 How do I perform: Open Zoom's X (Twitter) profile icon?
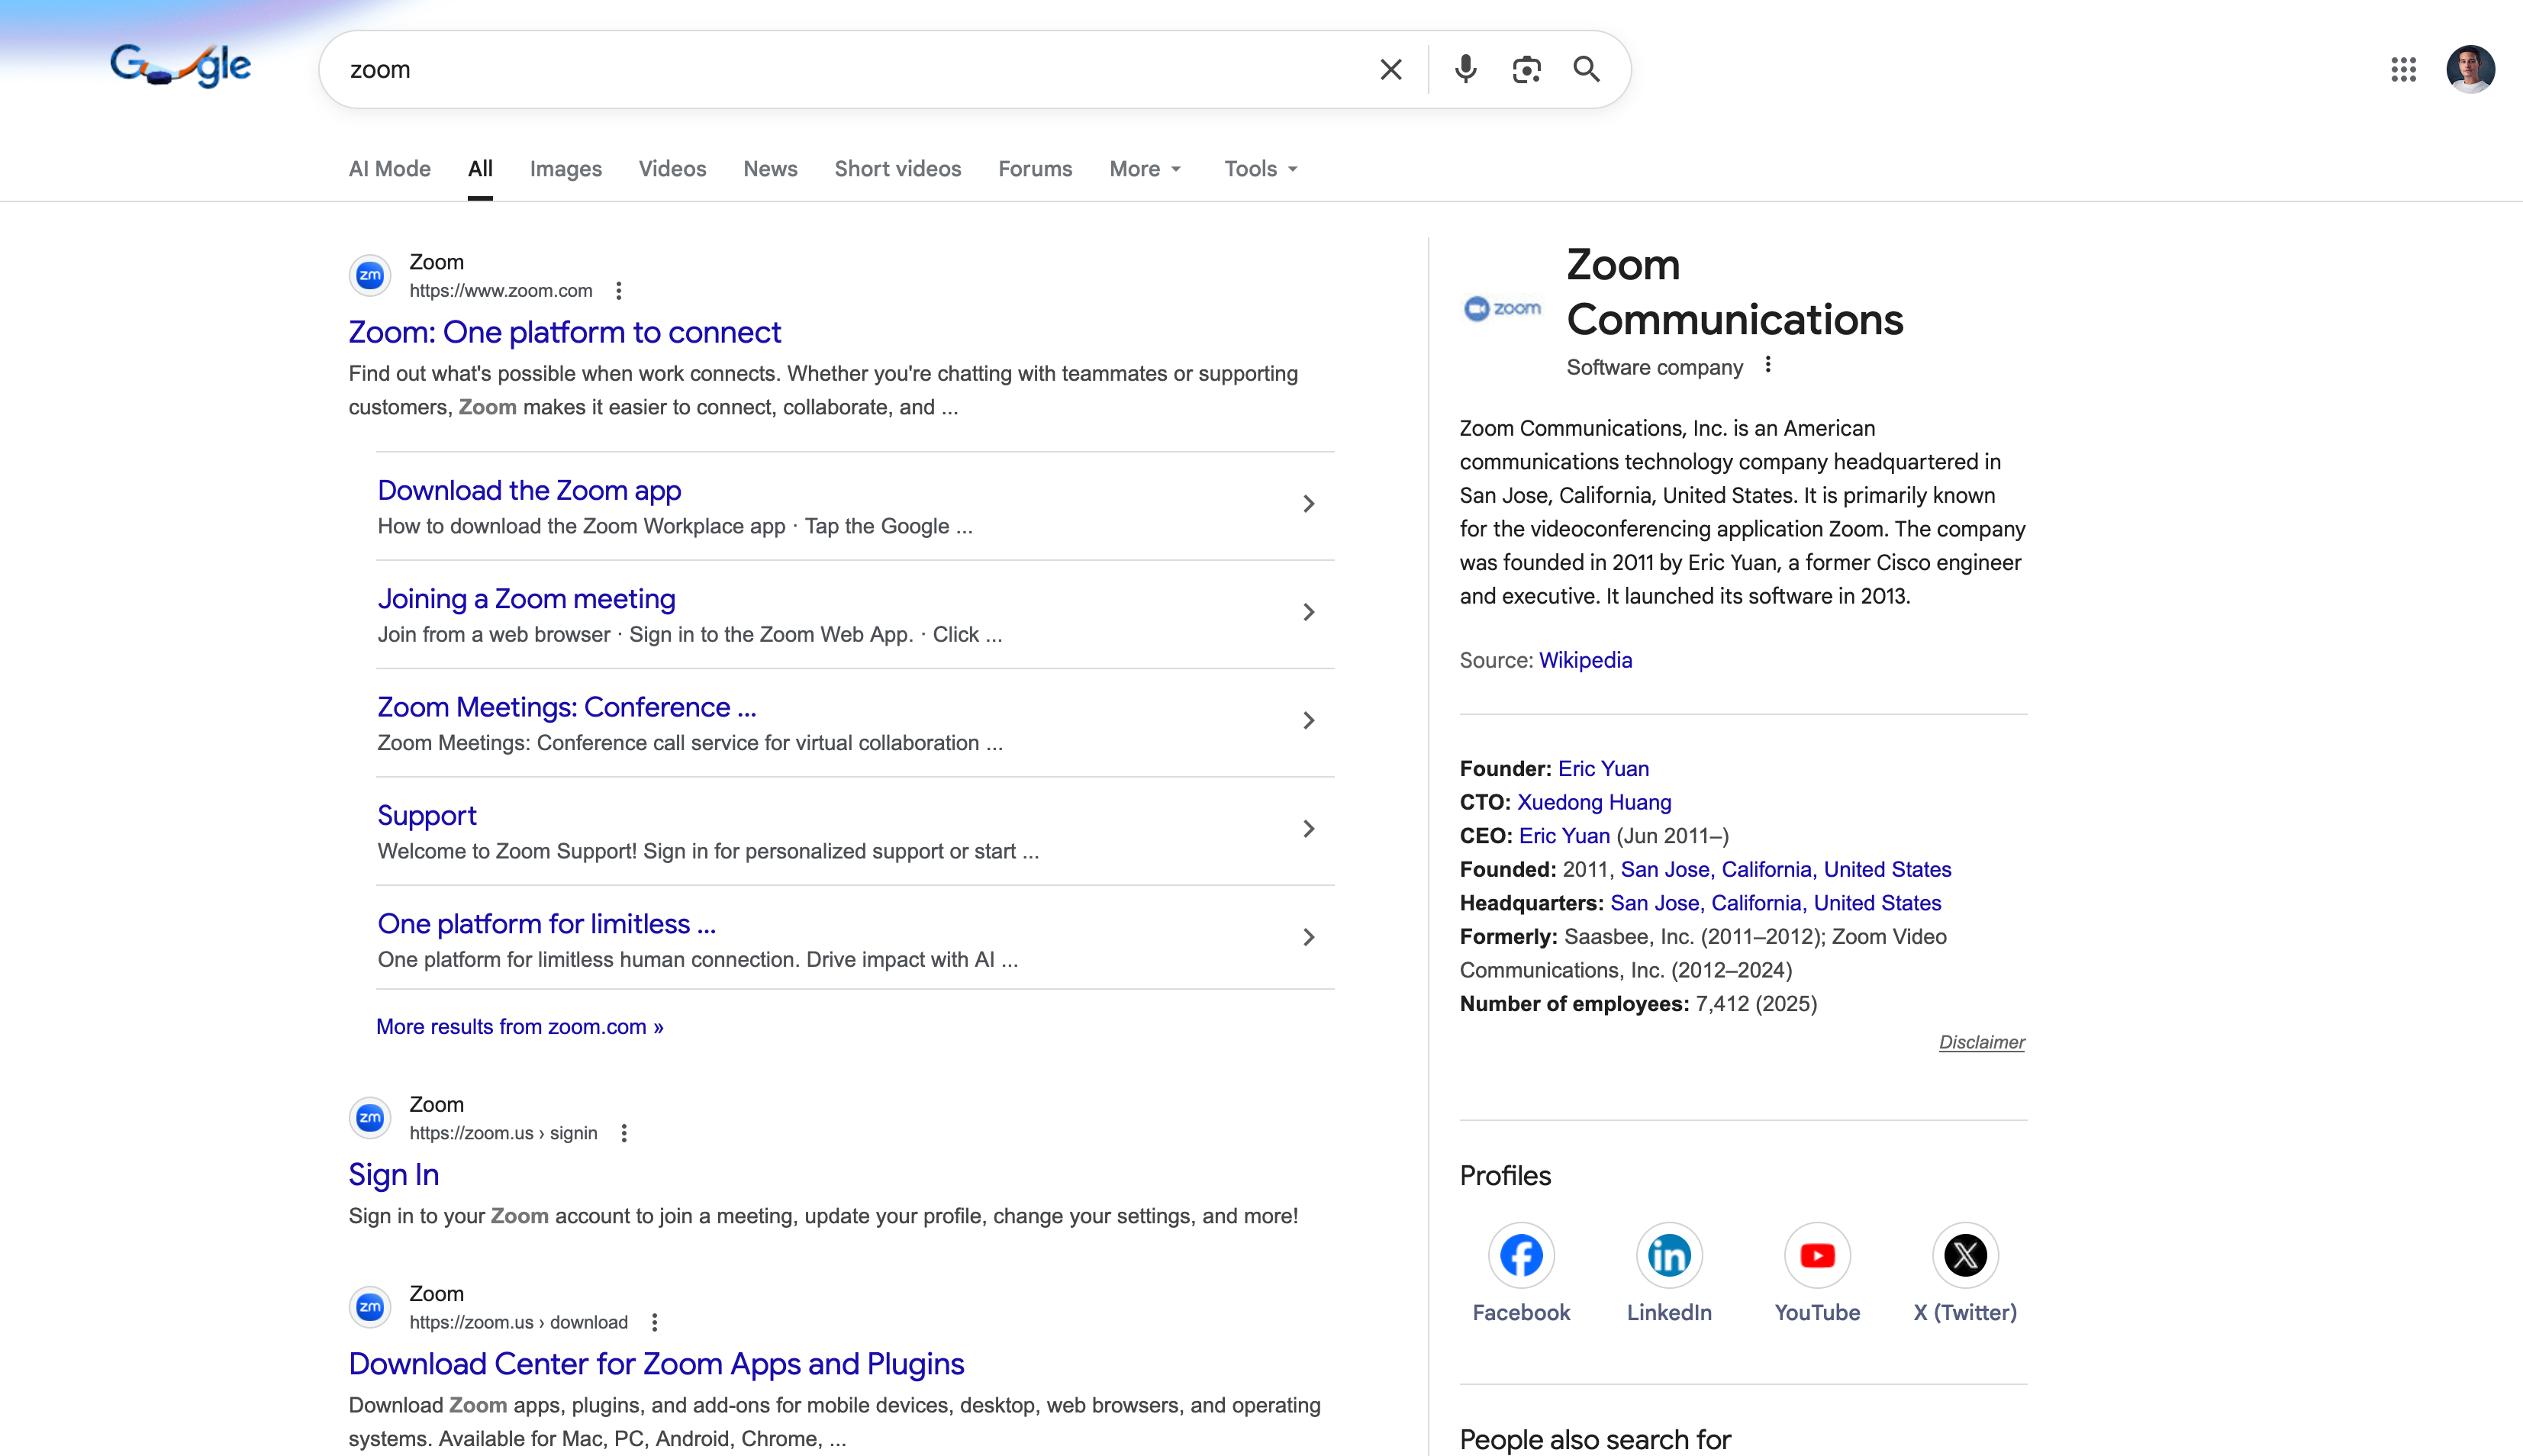[1964, 1255]
